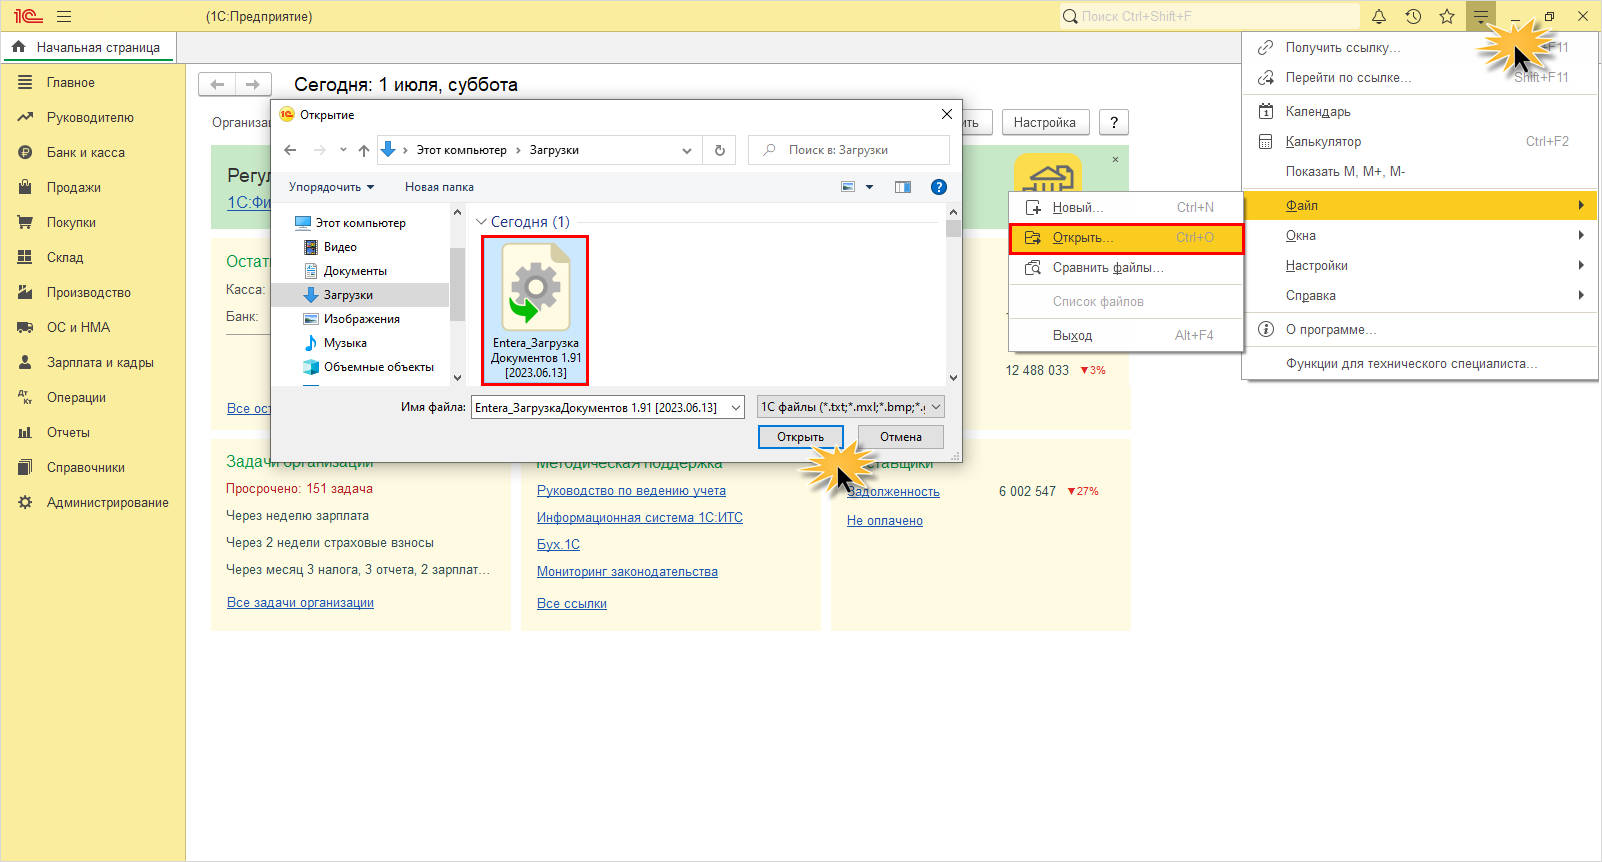Image resolution: width=1602 pixels, height=862 pixels.
Task: Open the Администрирование section gear icon
Action: [25, 502]
